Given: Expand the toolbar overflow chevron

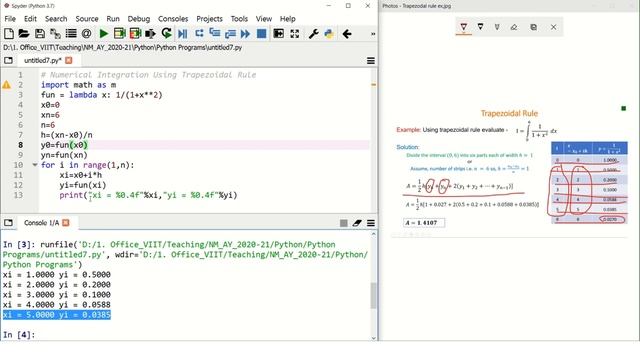Looking at the screenshot, I should click(373, 34).
